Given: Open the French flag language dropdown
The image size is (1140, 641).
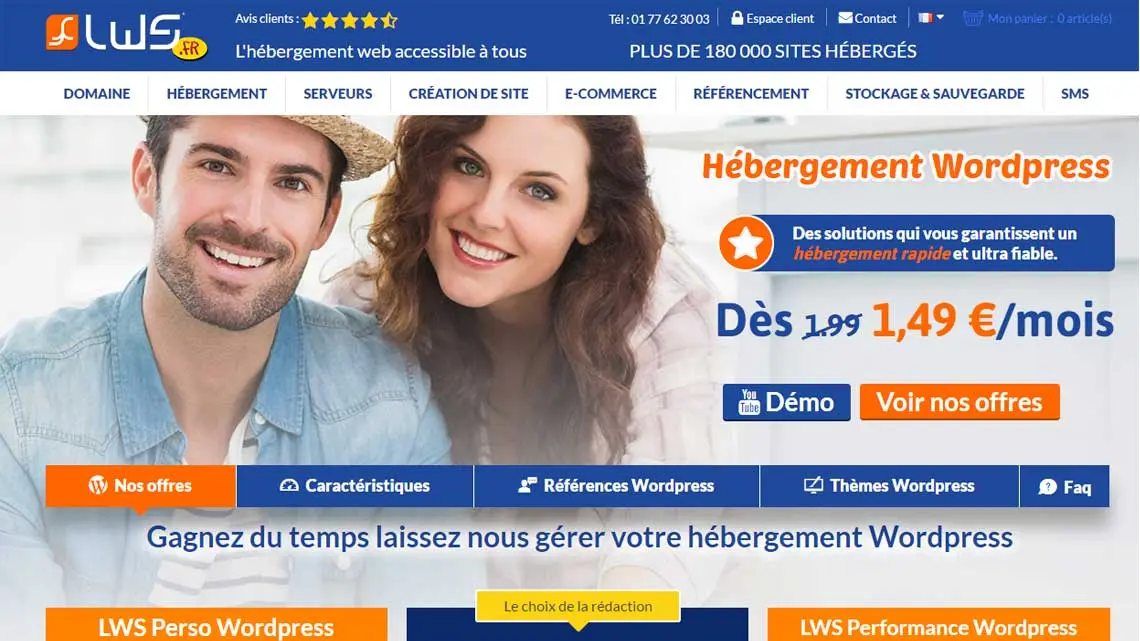Looking at the screenshot, I should [x=931, y=17].
